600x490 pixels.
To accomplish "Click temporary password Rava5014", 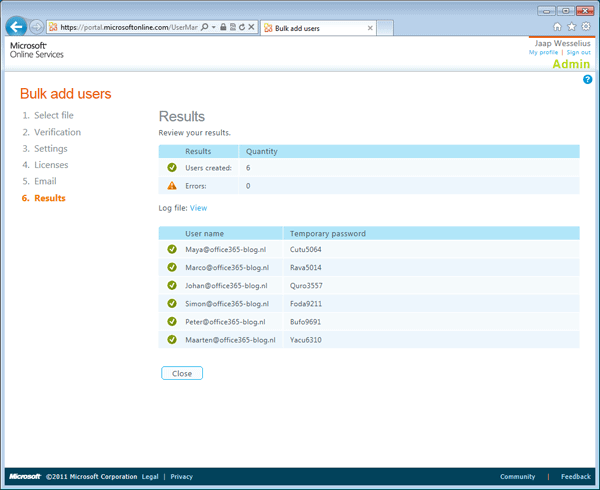I will (305, 268).
